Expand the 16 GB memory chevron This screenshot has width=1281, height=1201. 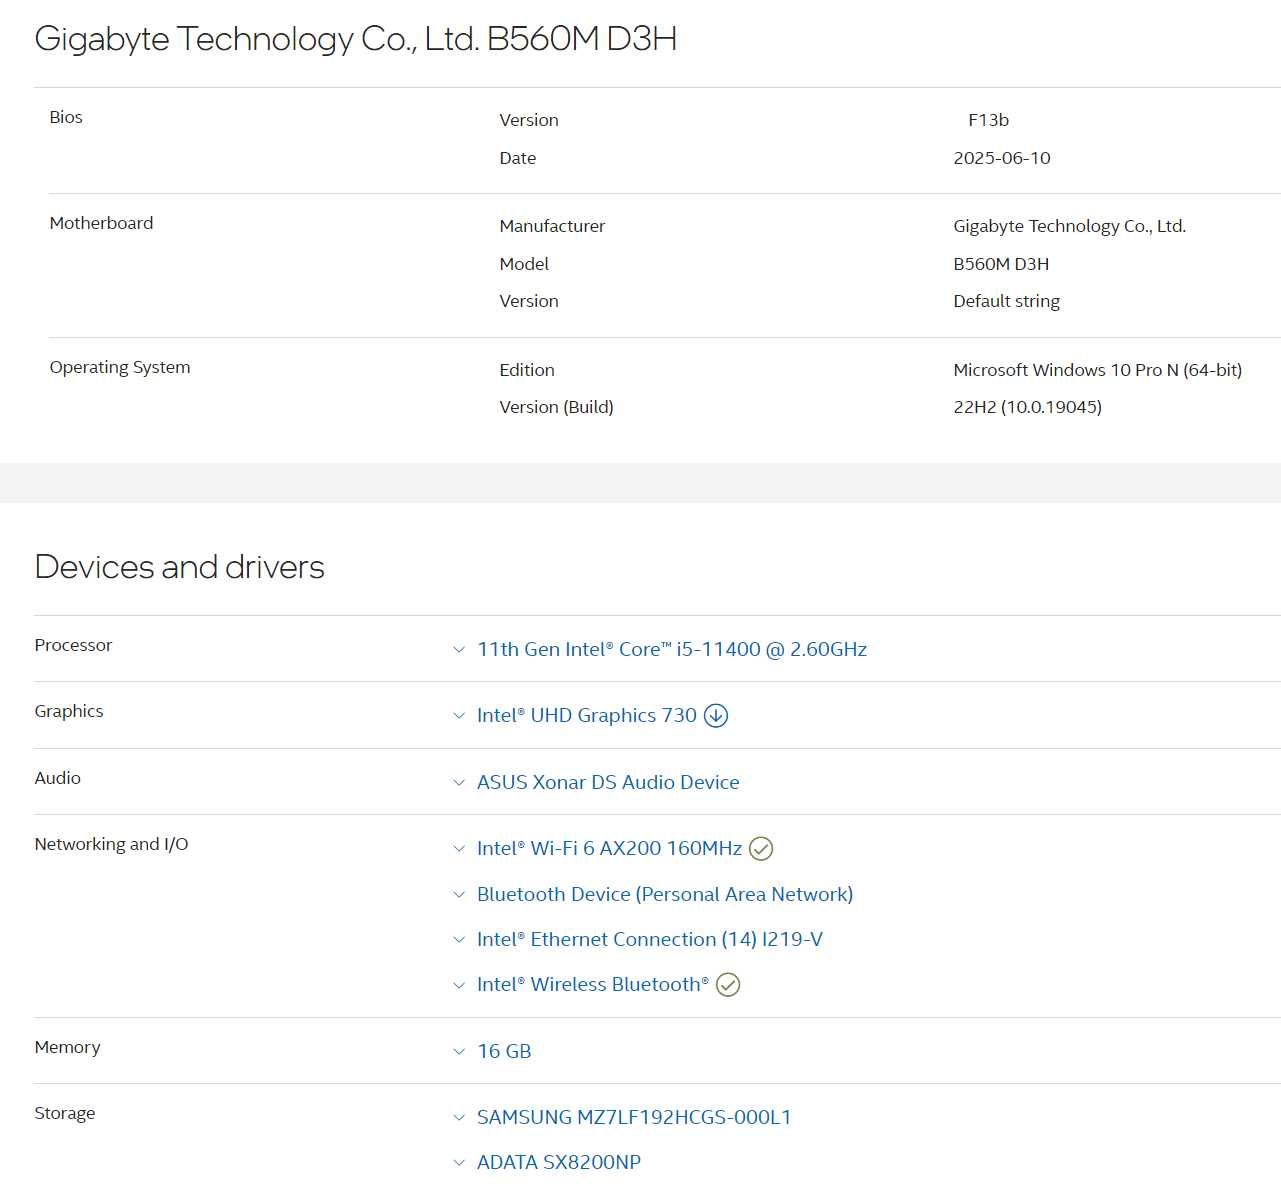tap(459, 1052)
